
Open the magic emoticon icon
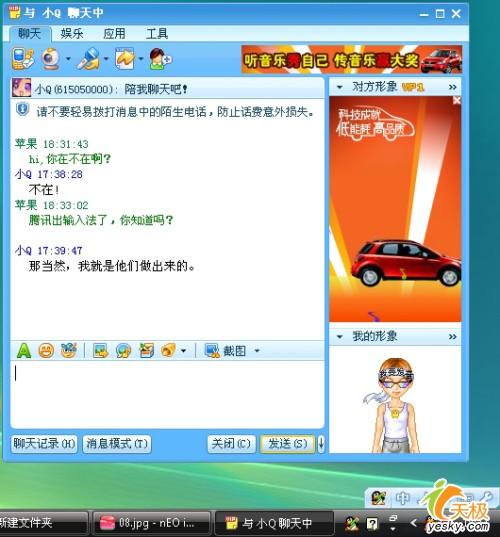pos(69,350)
